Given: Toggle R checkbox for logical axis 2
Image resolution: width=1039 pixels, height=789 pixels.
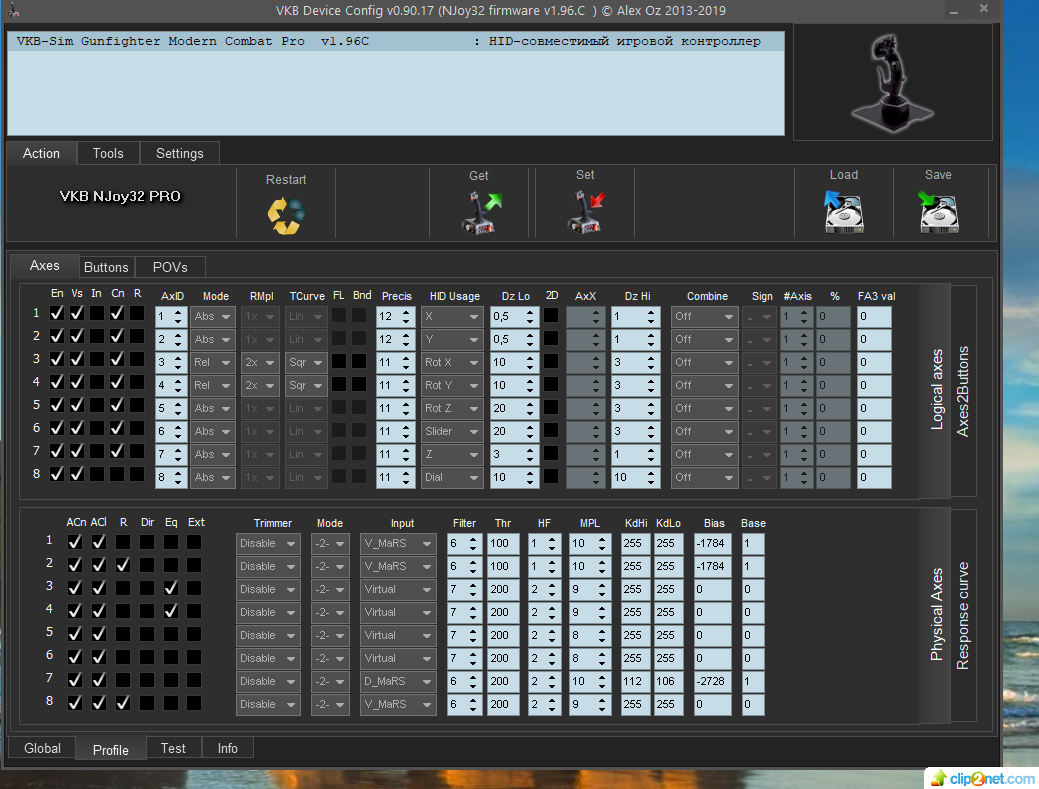Looking at the screenshot, I should [137, 336].
